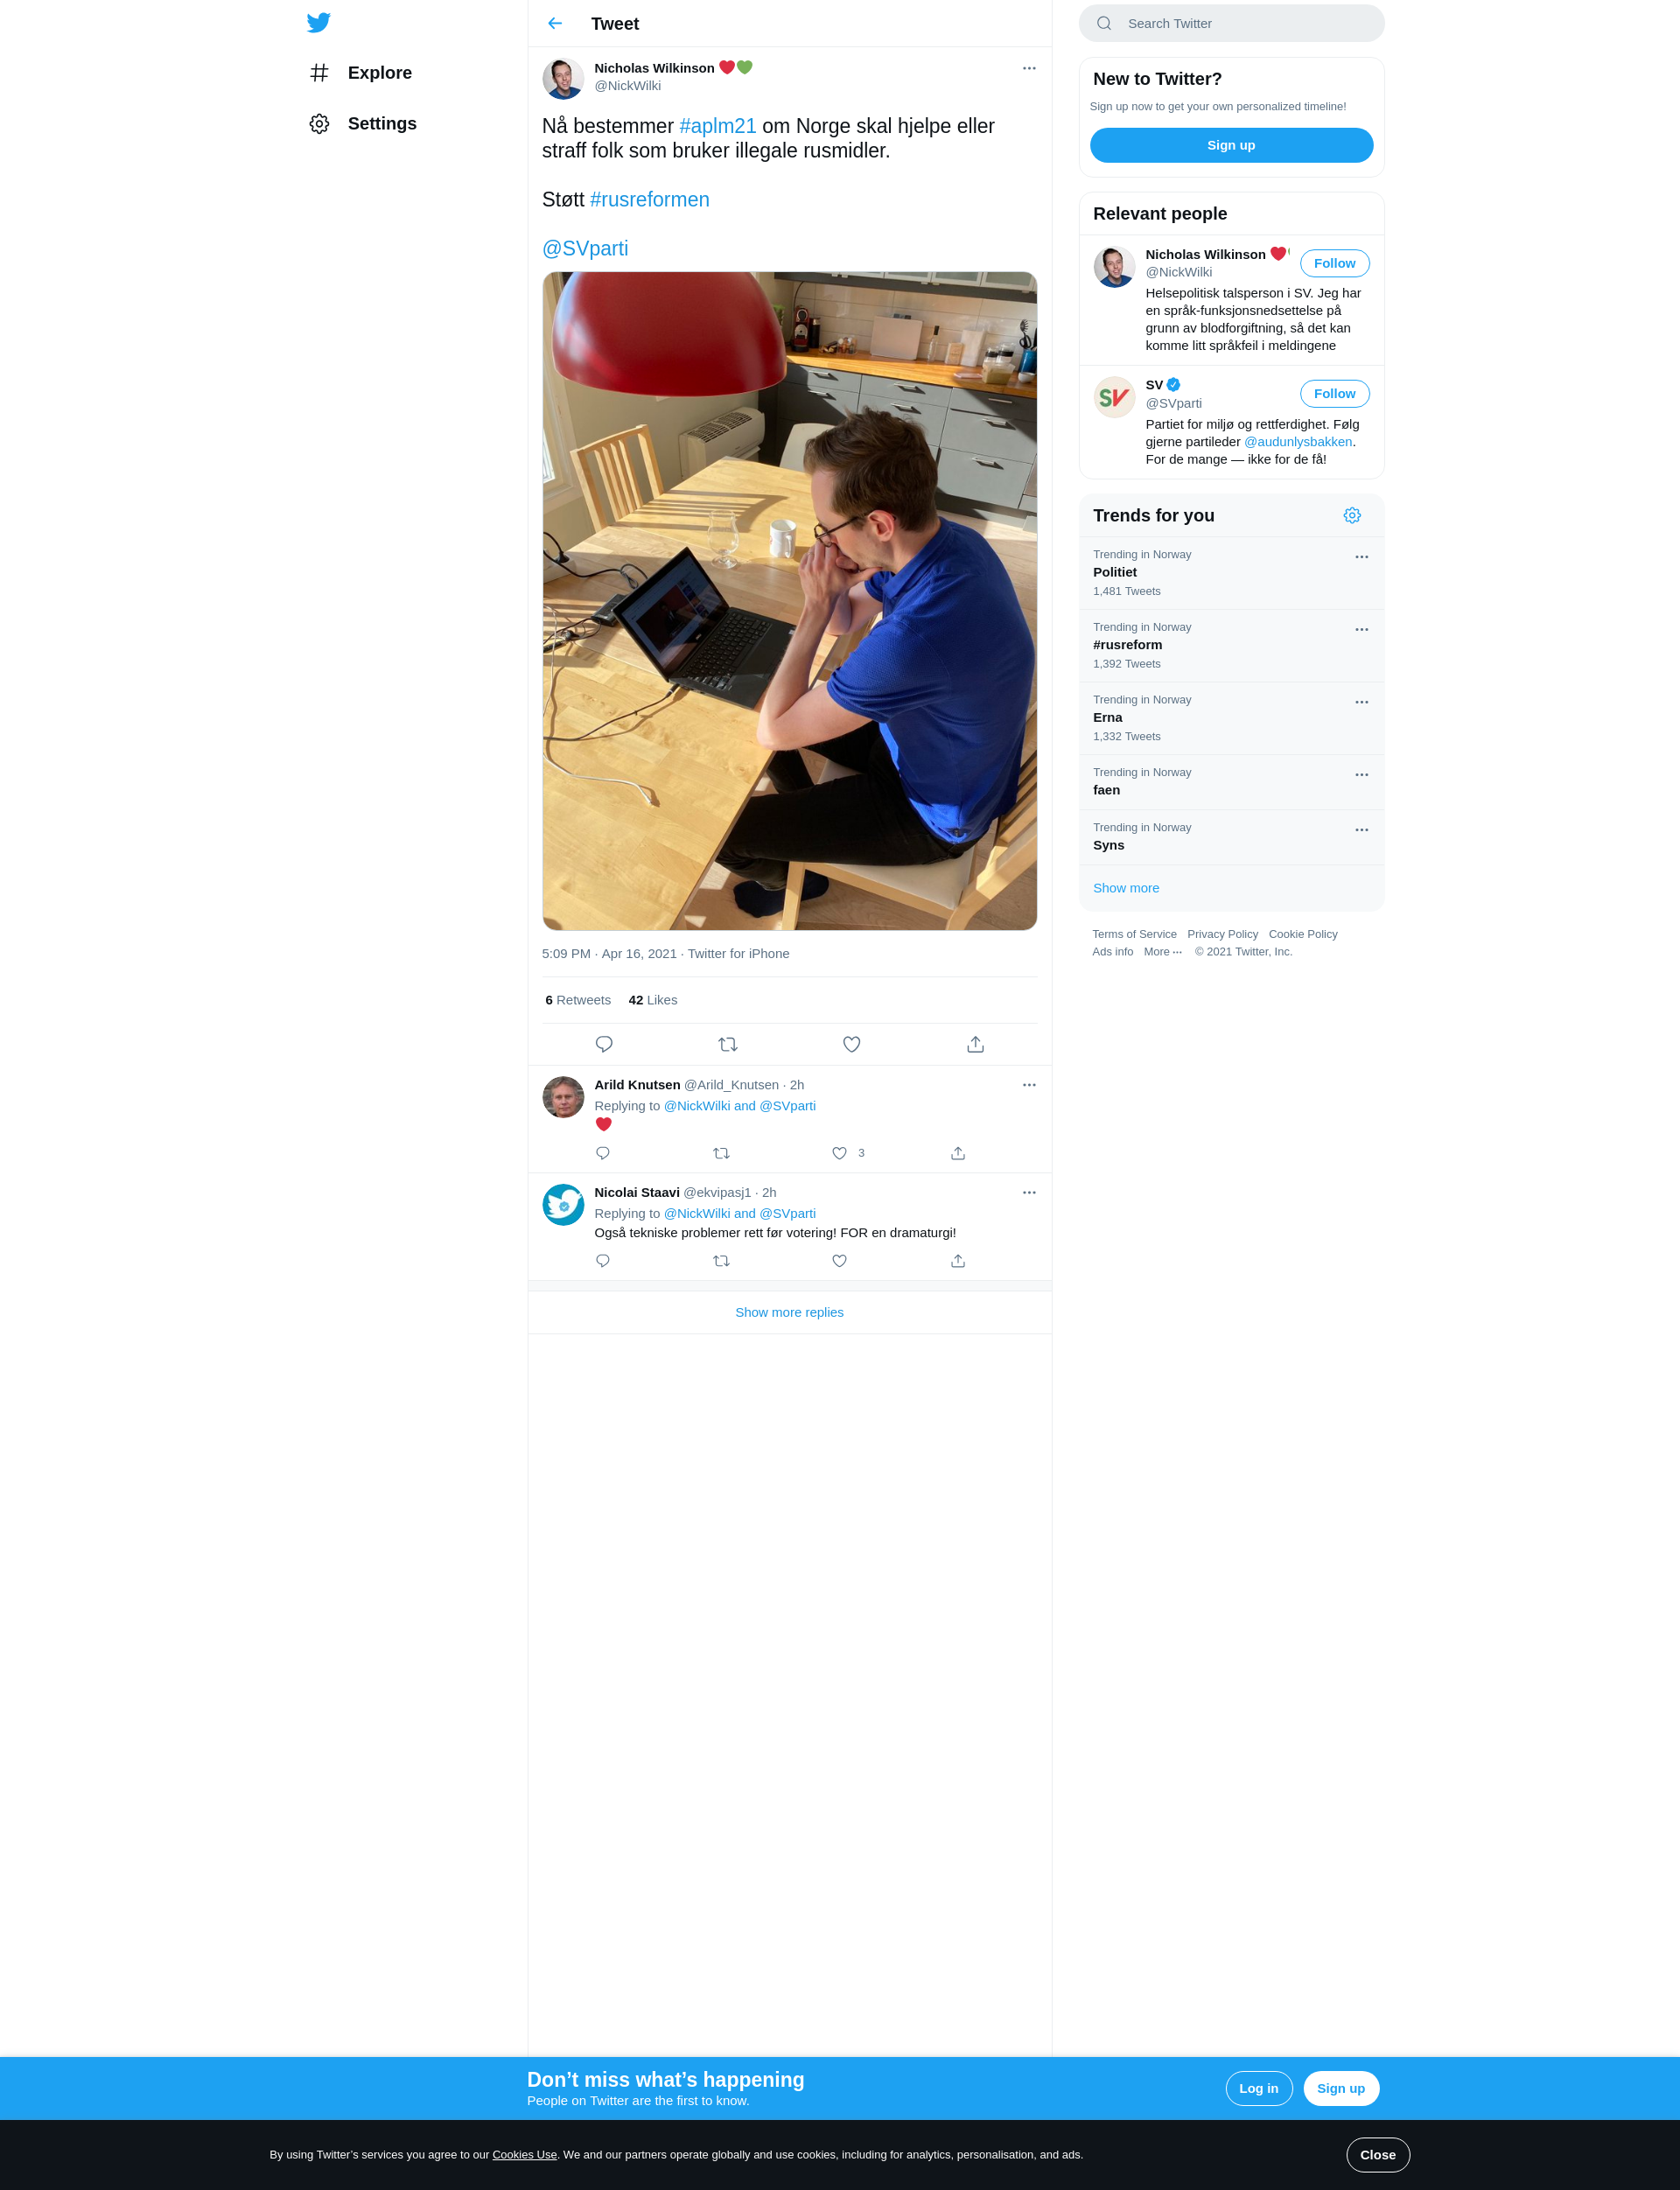Open Nicholas Wilkinson's avatar on the tweet
1680x2190 pixels.
[563, 78]
